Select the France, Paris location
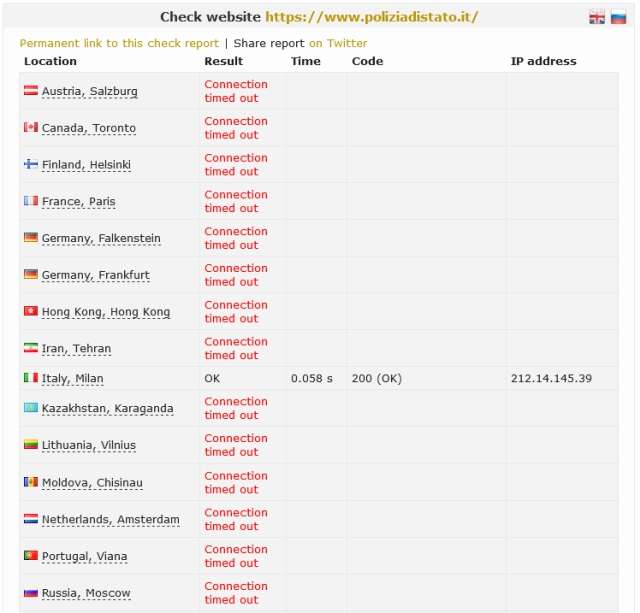This screenshot has height=613, width=640. point(78,202)
